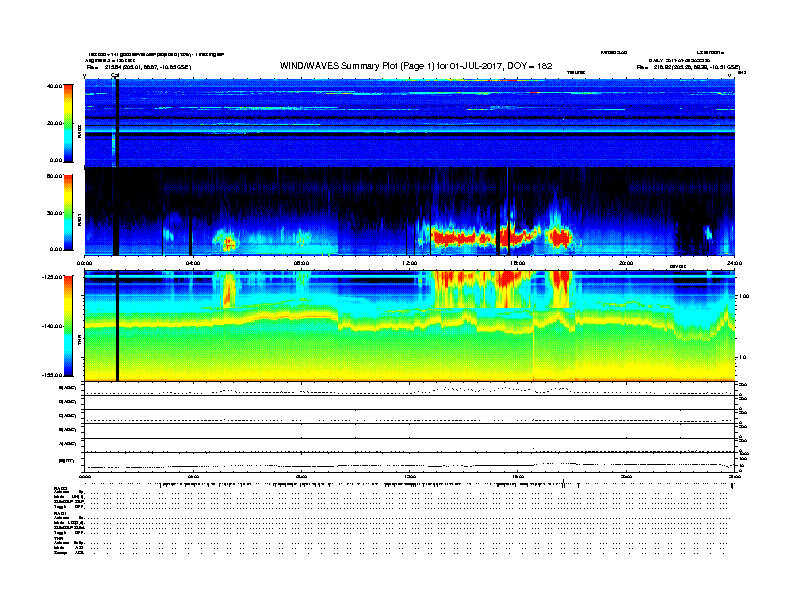Viewport: 792px width, 612px height.
Task: Click 08:00 label under RAD1 spectrogram
Action: tap(301, 263)
